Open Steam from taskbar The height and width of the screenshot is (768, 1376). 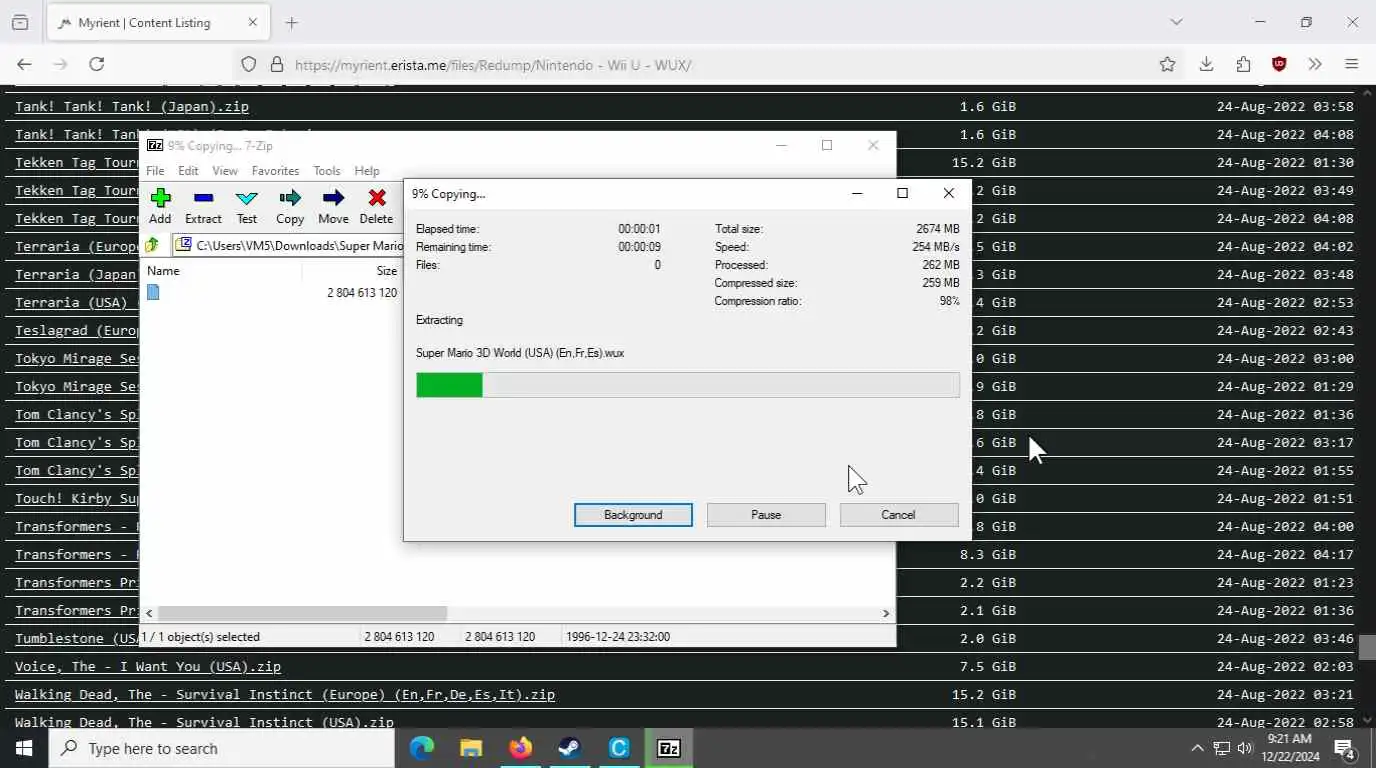(x=570, y=748)
